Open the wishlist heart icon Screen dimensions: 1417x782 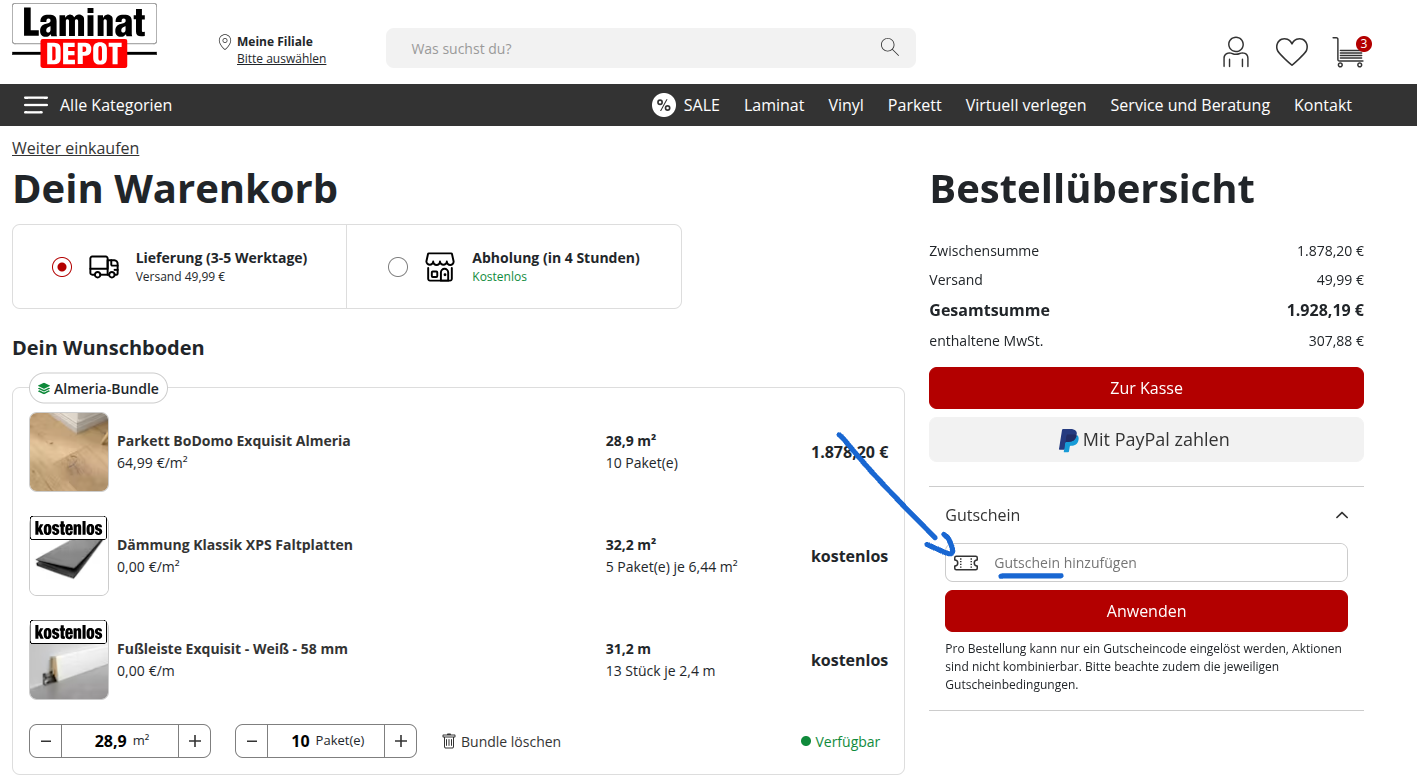click(1291, 51)
